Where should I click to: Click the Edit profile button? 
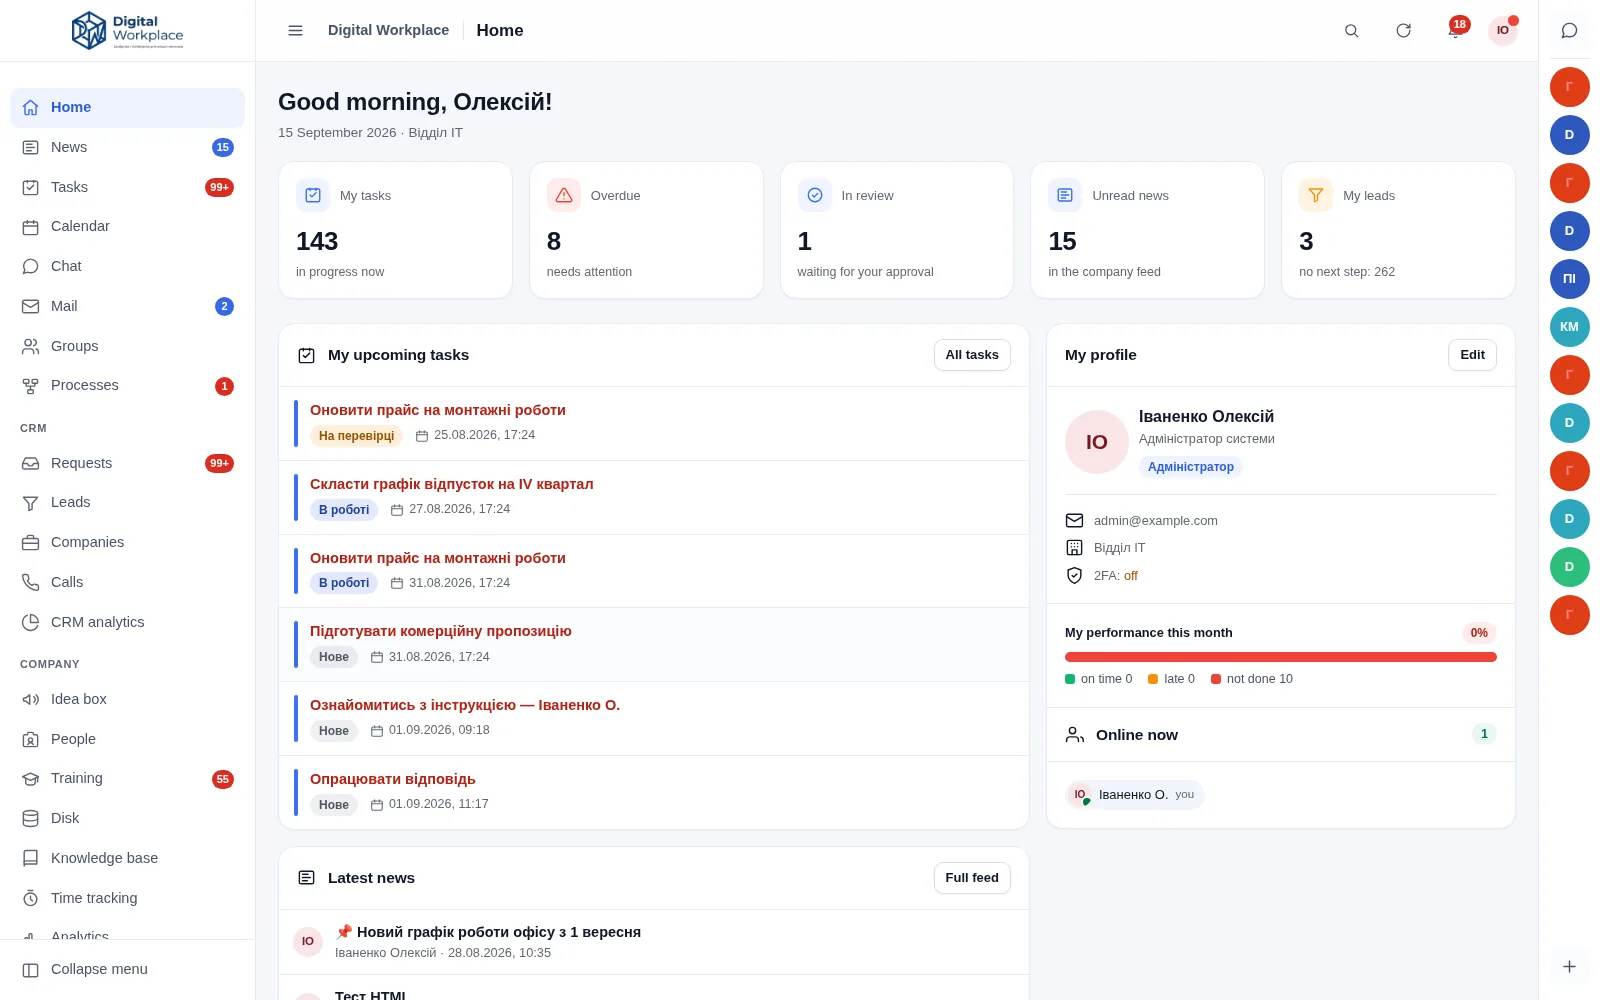click(1472, 355)
